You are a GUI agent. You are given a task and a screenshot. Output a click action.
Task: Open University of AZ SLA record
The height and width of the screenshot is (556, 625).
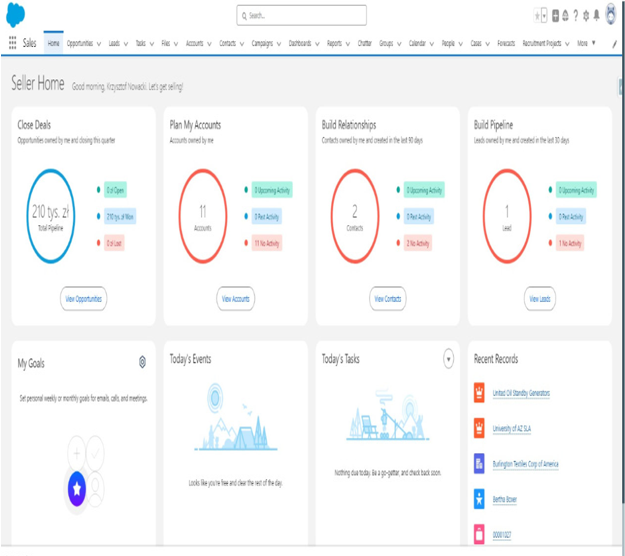(512, 428)
